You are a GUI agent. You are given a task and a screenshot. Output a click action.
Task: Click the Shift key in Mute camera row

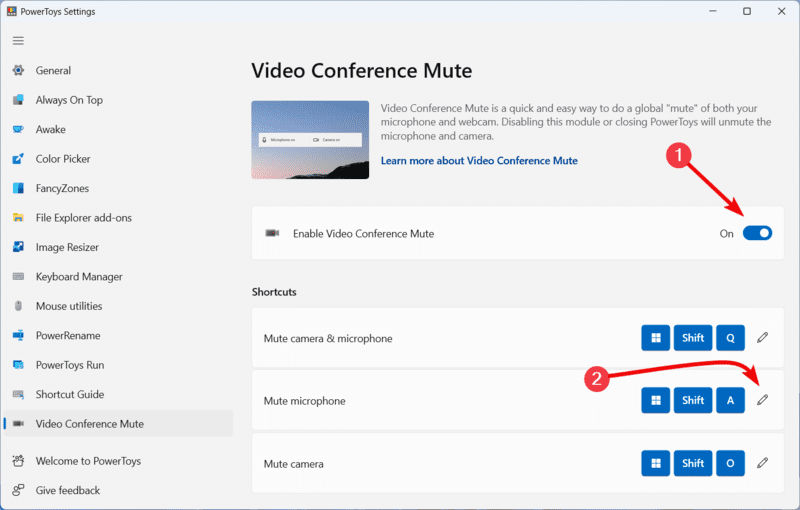coord(693,463)
